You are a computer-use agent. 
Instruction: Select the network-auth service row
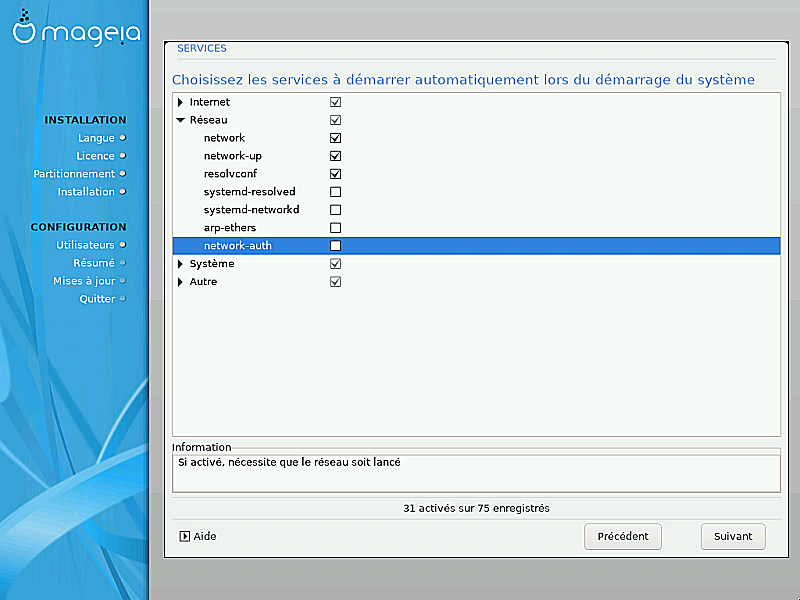[476, 245]
